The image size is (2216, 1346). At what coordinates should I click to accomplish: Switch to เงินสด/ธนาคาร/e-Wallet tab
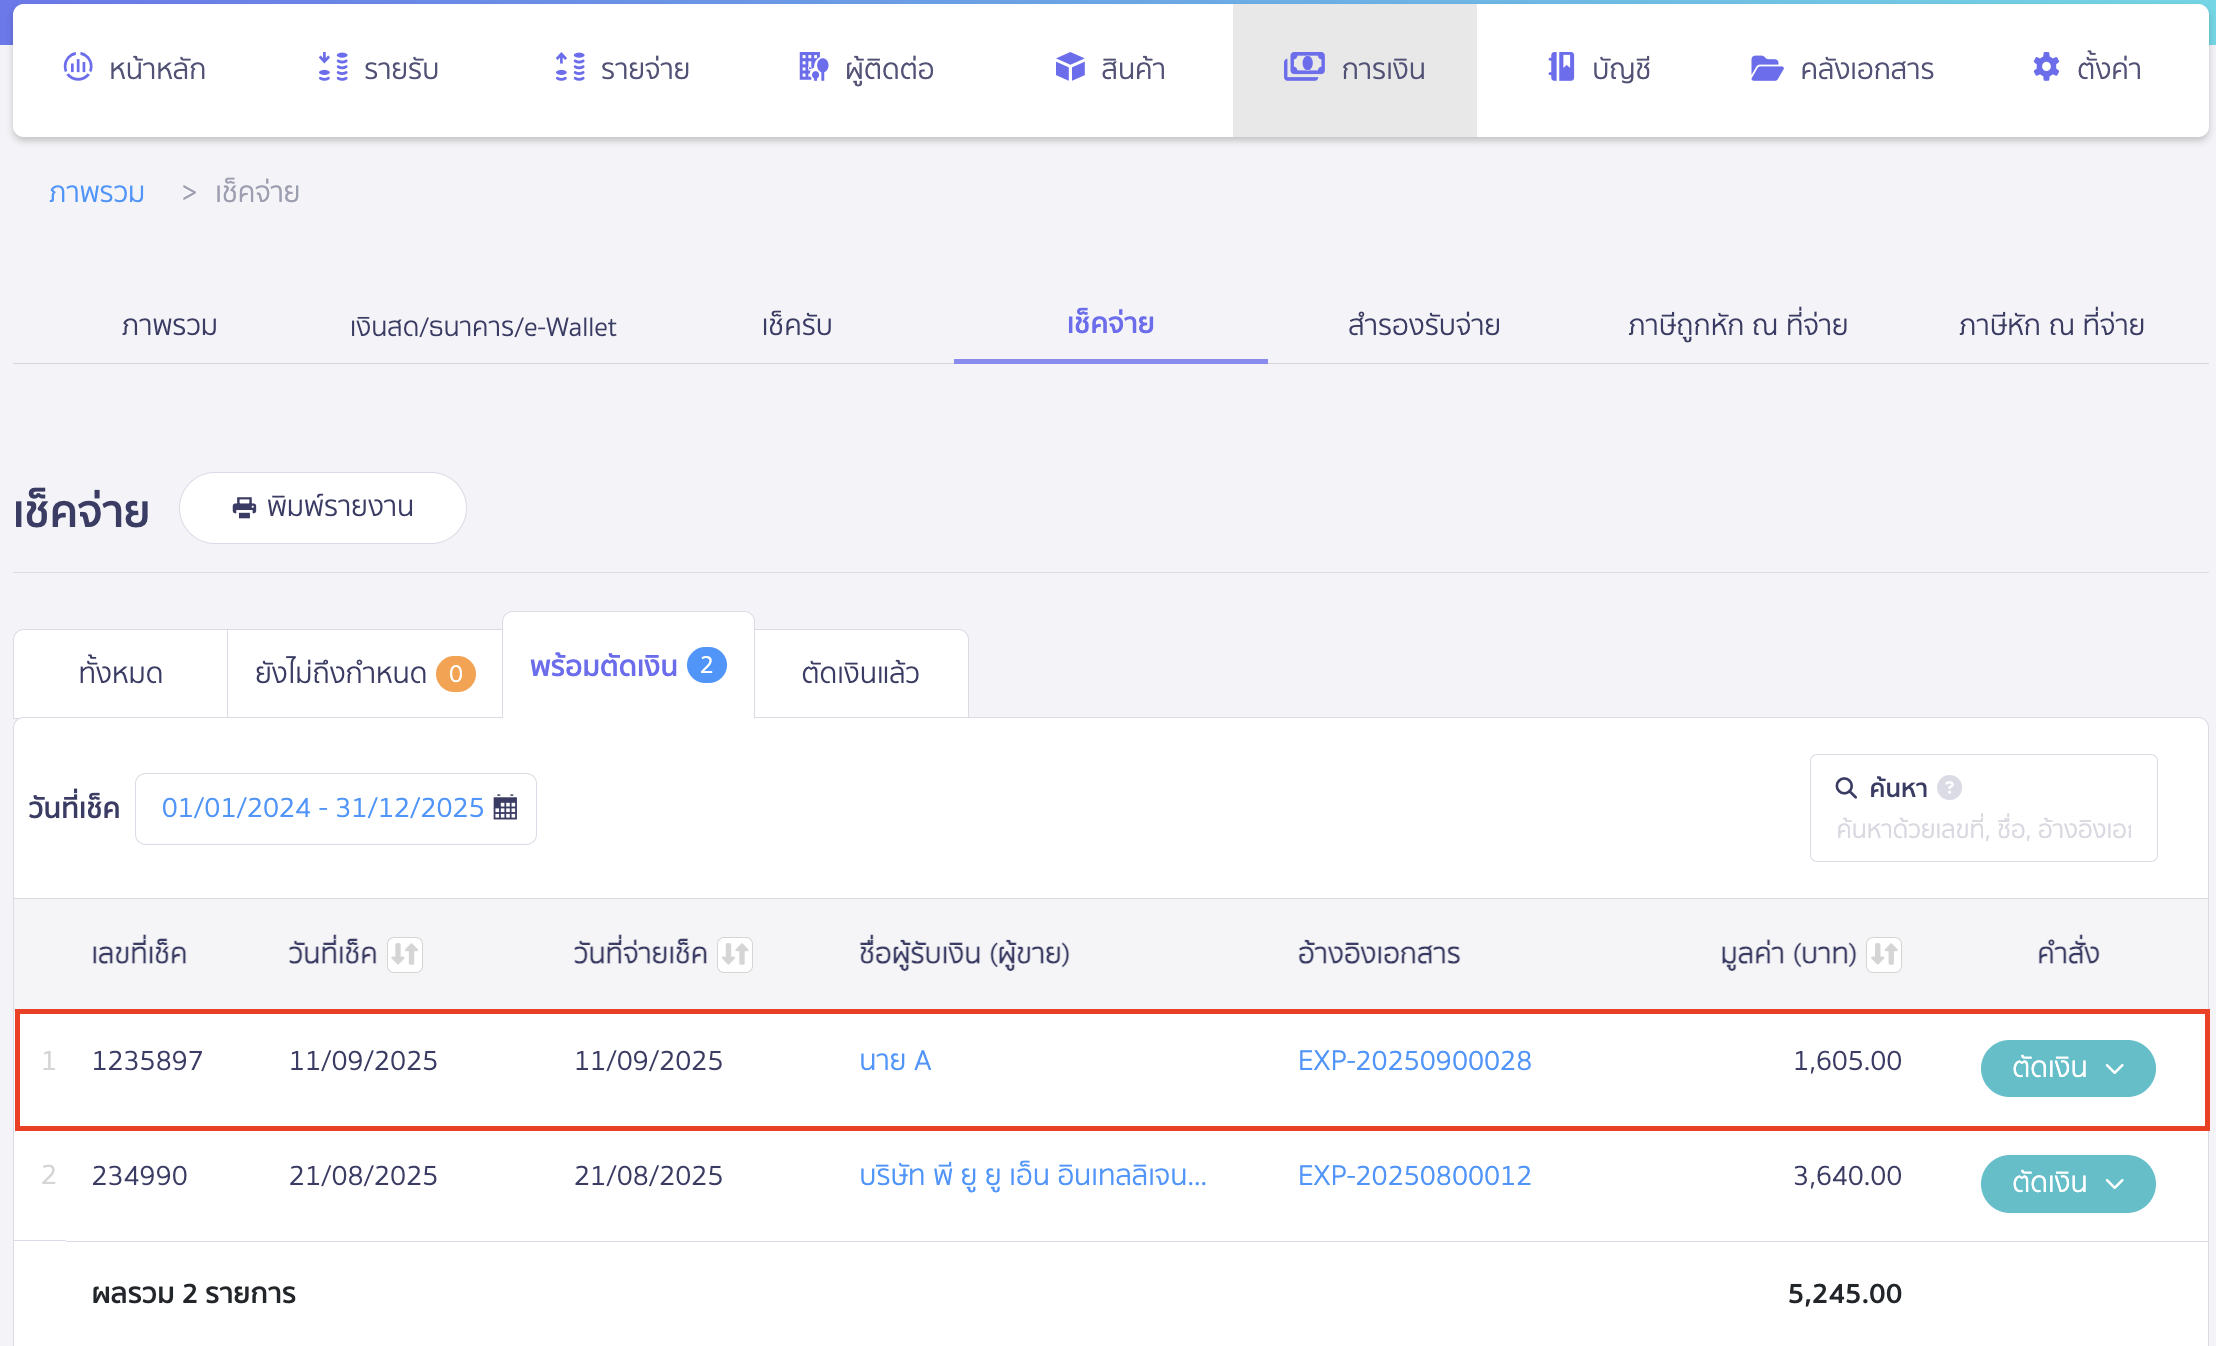coord(483,326)
